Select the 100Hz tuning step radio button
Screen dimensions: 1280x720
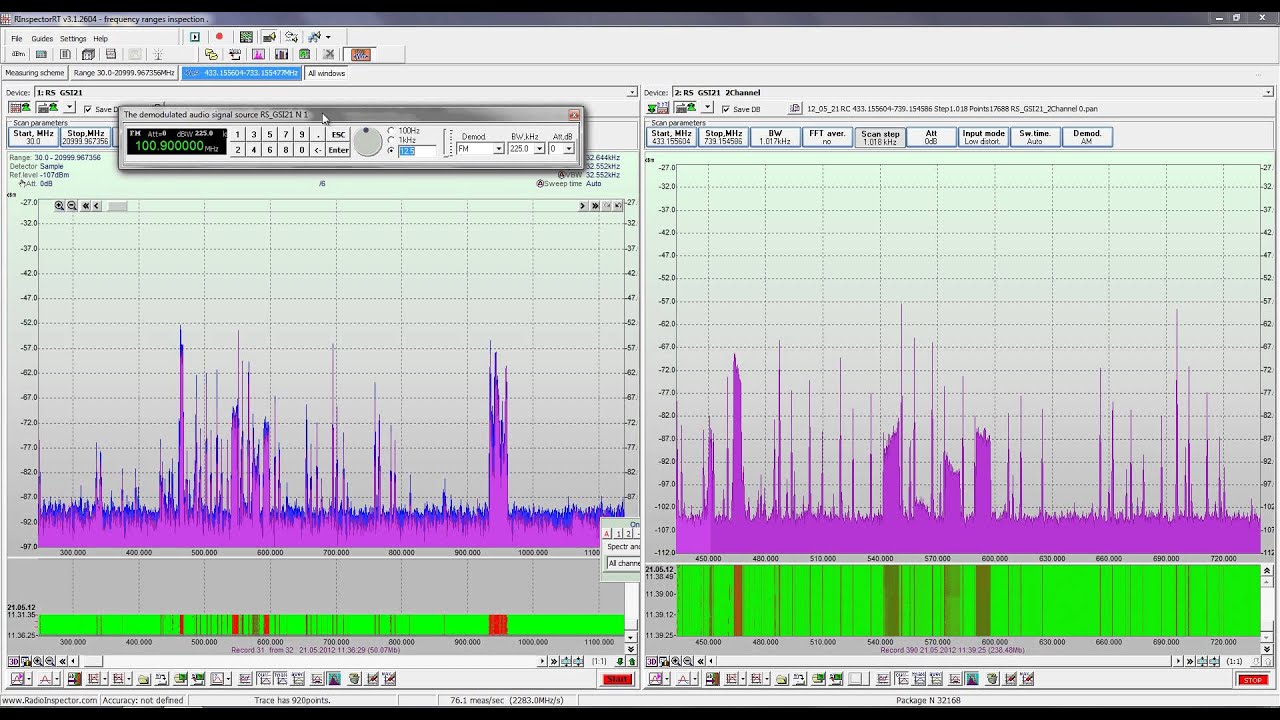point(391,131)
